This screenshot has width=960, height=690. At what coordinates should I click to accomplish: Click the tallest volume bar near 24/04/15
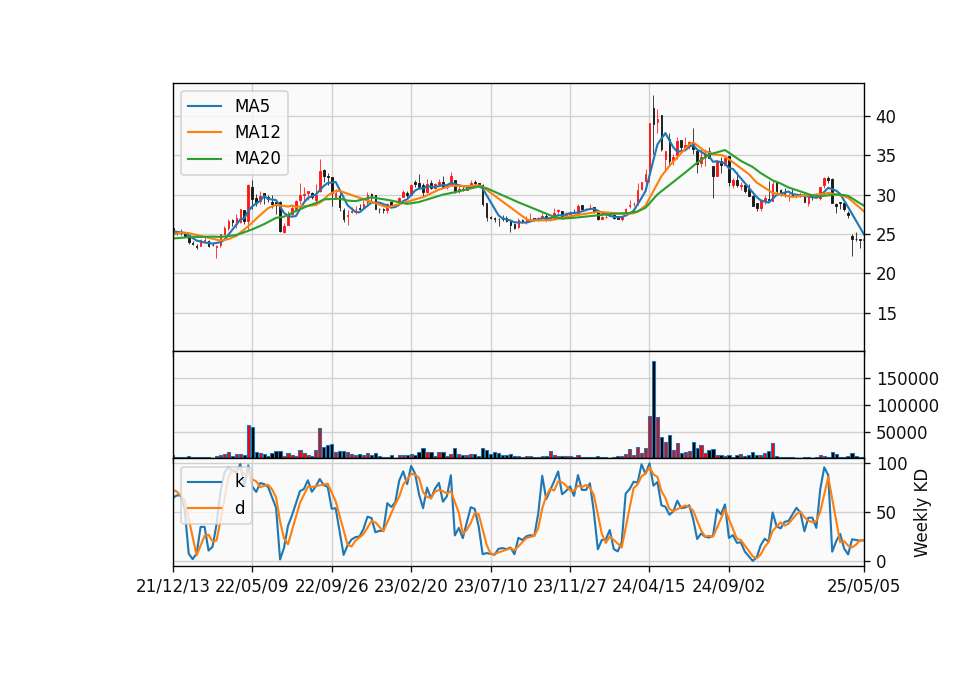click(654, 410)
